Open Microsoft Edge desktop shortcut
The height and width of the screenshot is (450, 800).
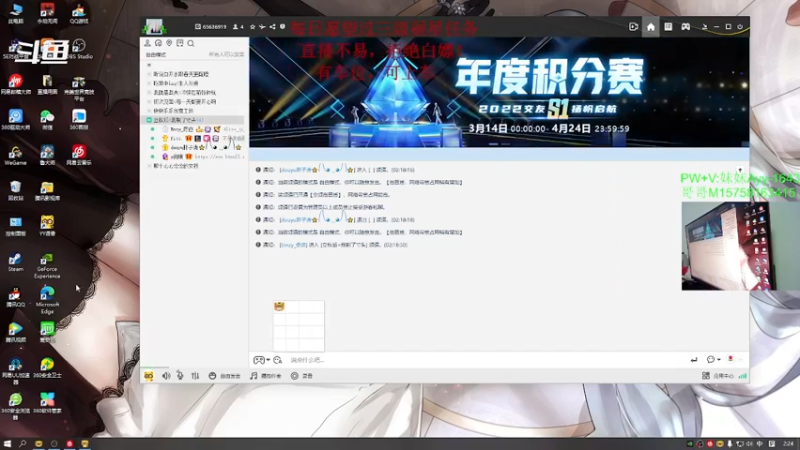pyautogui.click(x=47, y=299)
